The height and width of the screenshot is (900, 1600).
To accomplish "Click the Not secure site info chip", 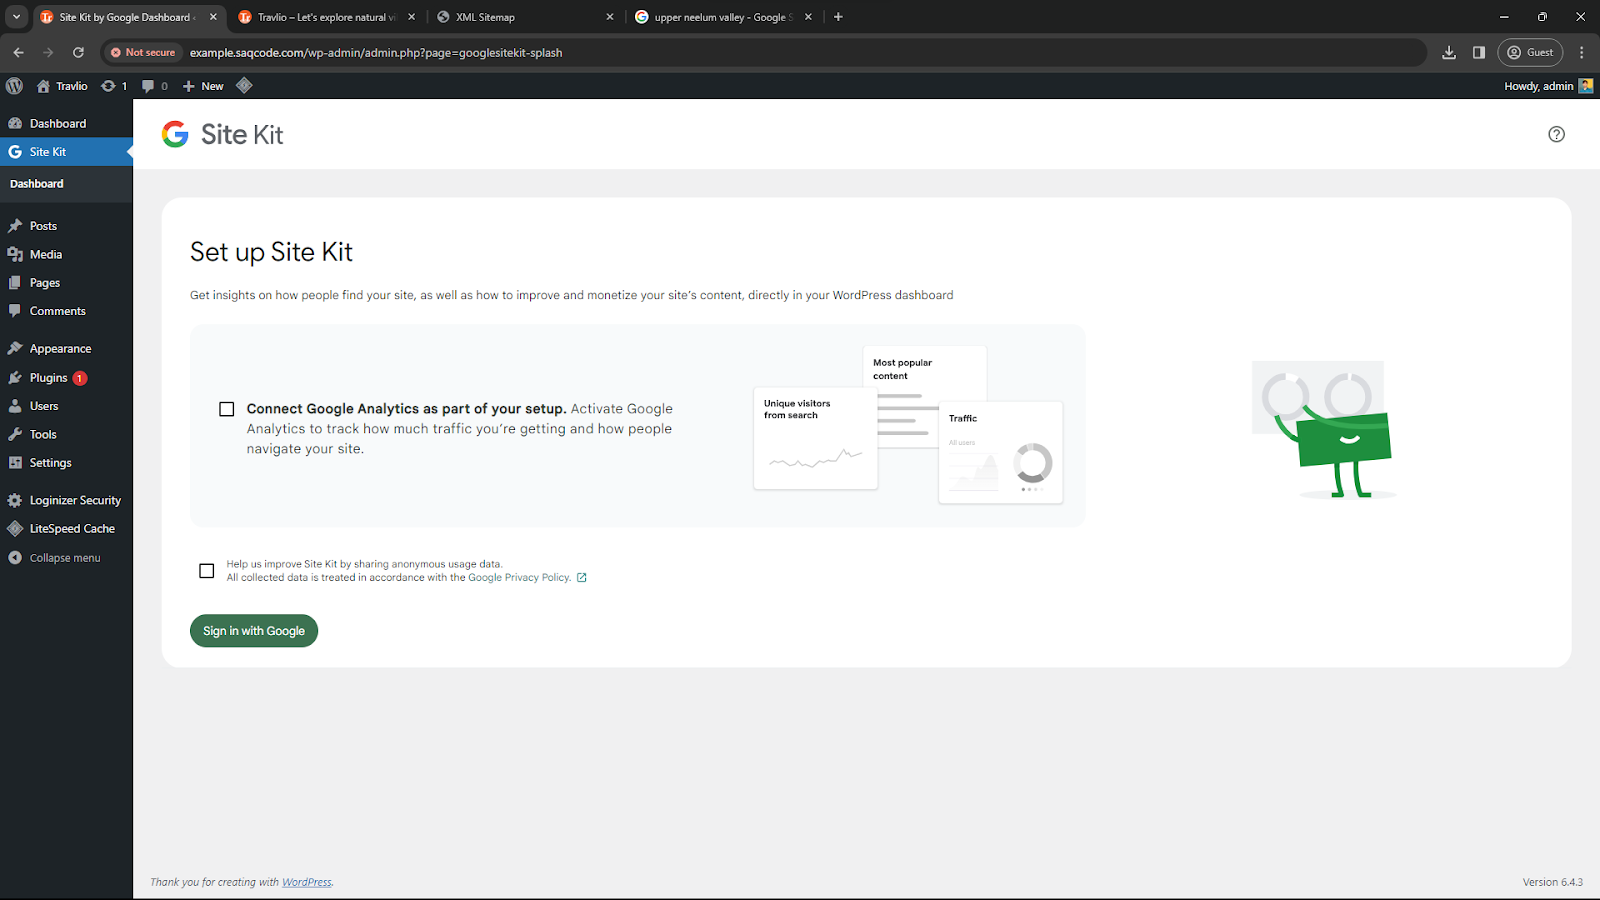I will [x=143, y=52].
